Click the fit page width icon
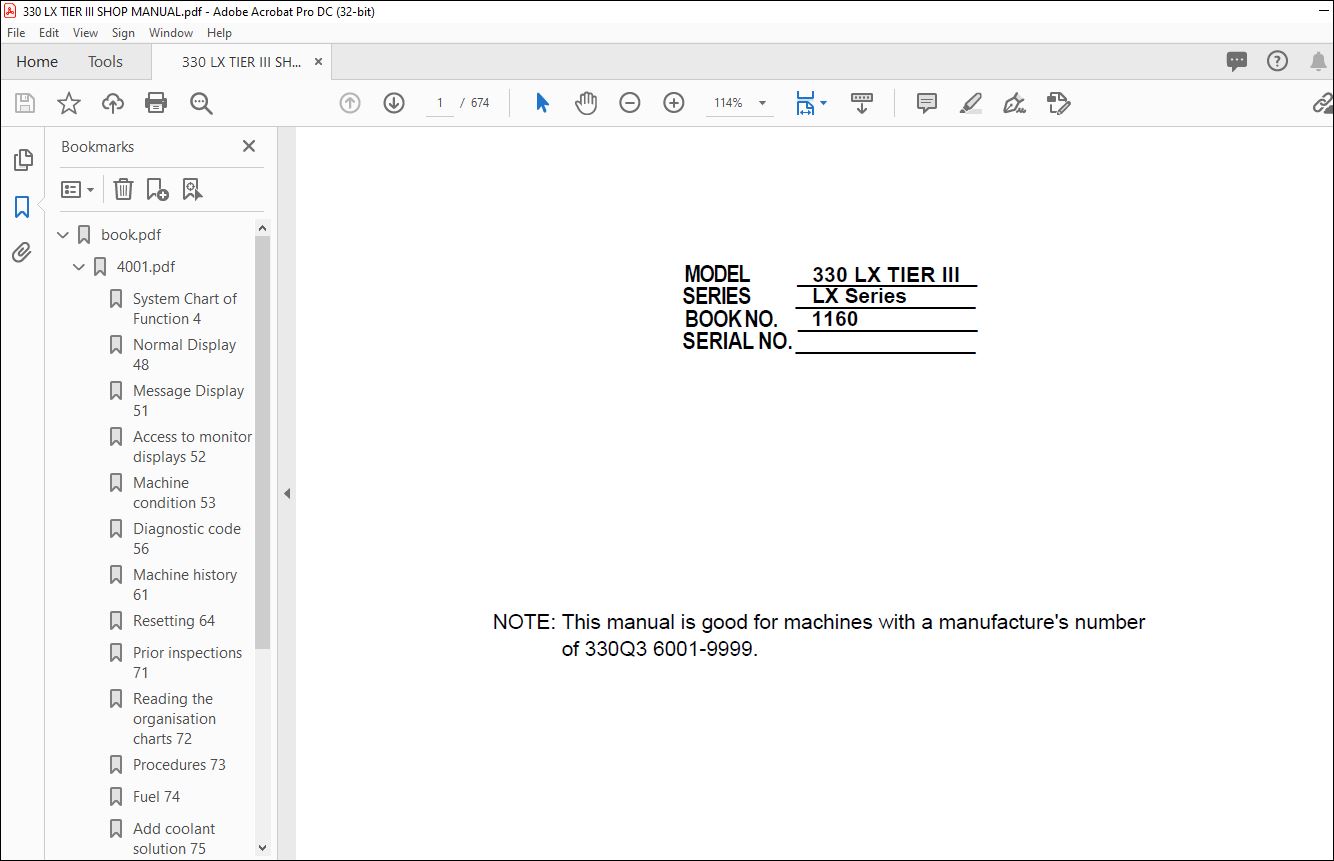Image resolution: width=1334 pixels, height=861 pixels. click(805, 103)
